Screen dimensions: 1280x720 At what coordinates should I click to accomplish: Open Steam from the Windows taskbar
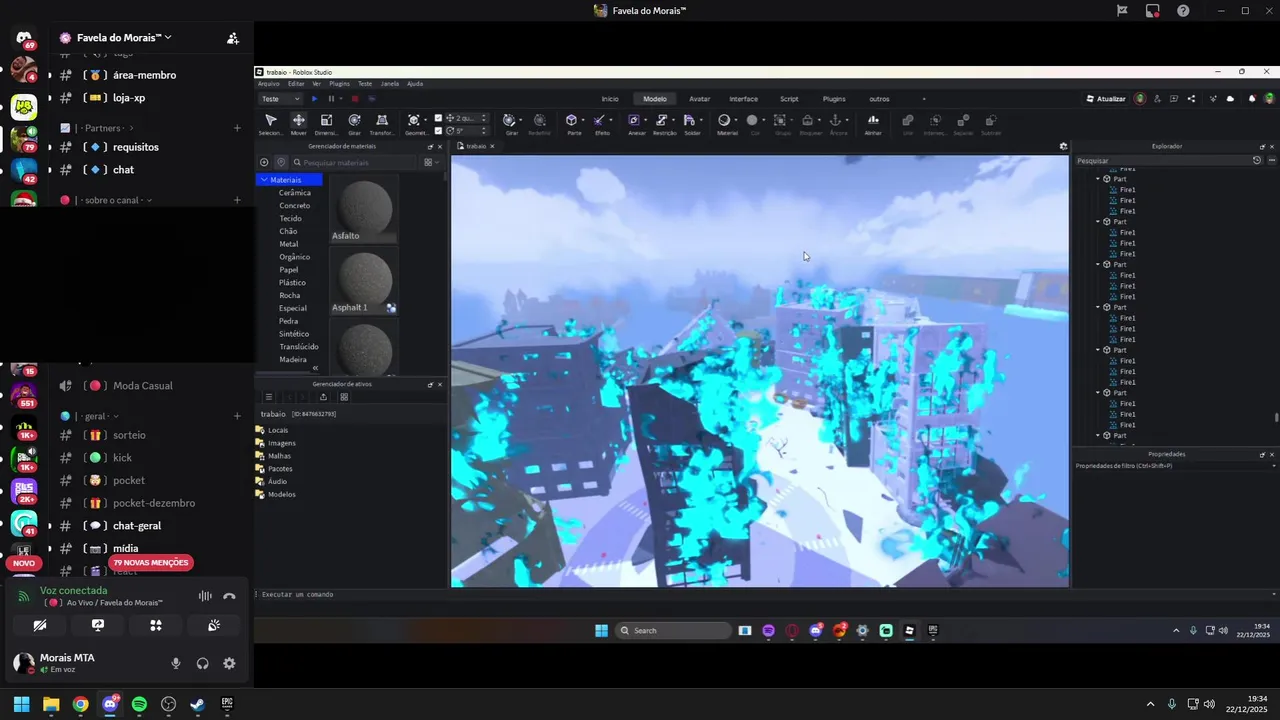point(198,704)
